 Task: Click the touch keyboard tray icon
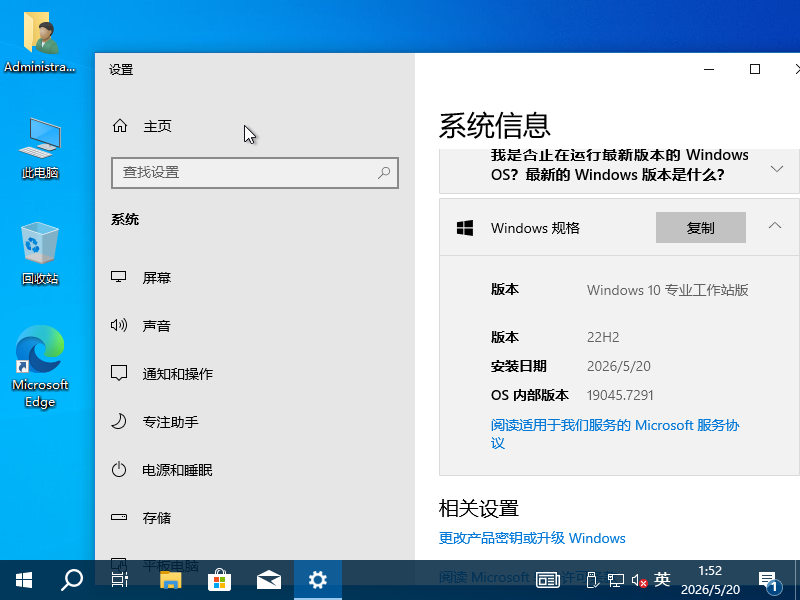[547, 580]
